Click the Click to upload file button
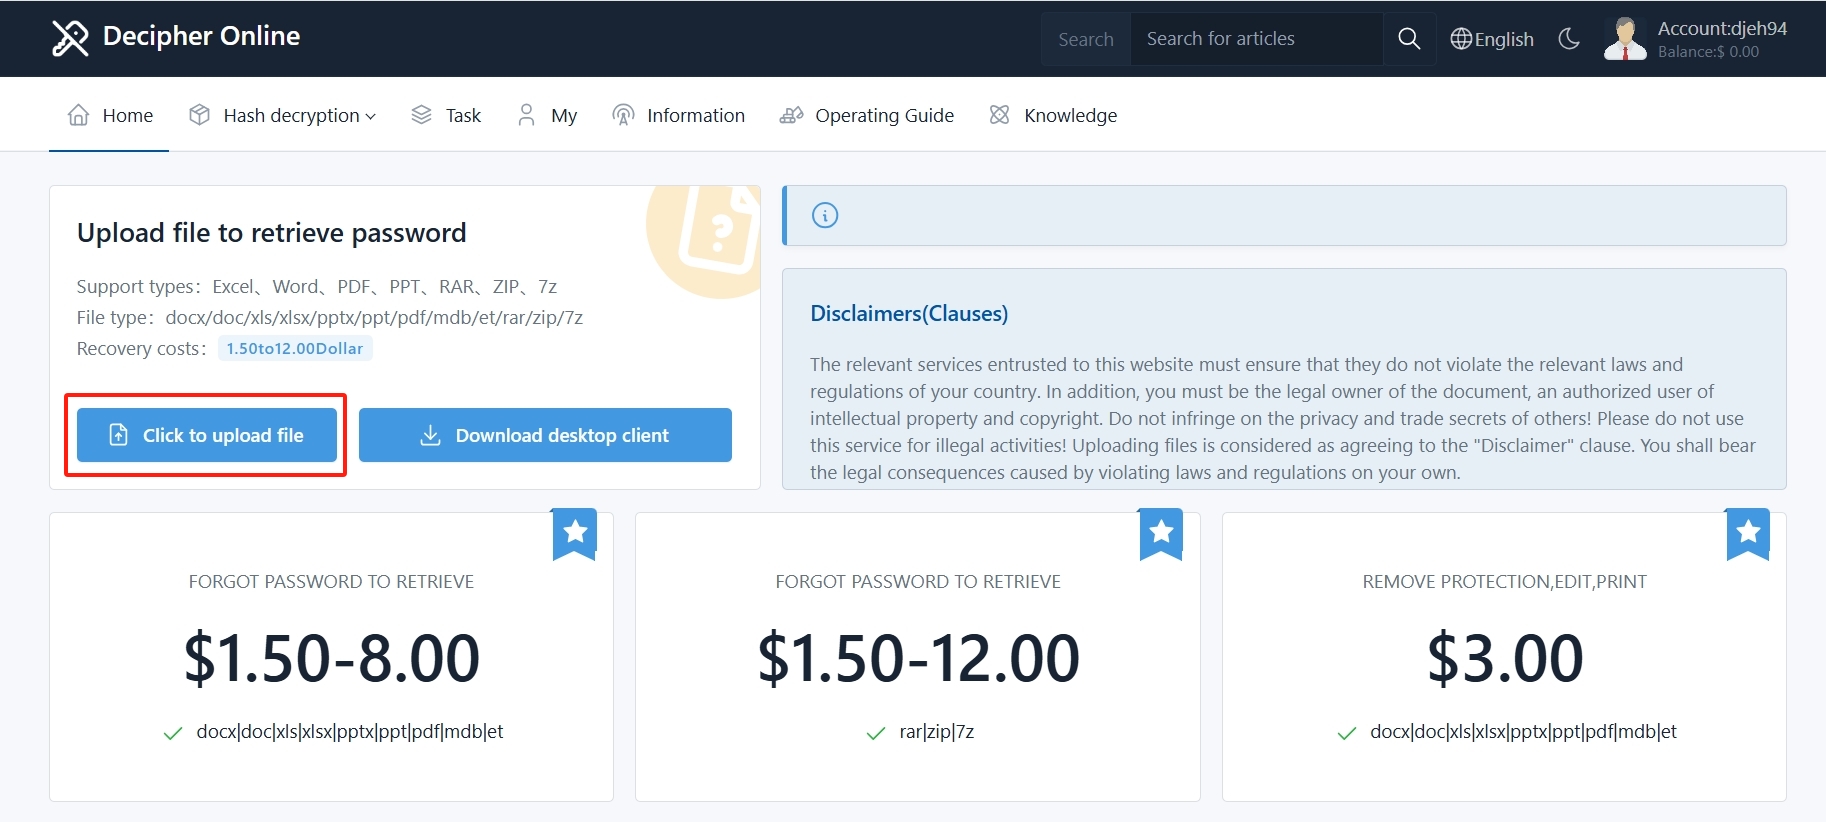 coord(207,435)
